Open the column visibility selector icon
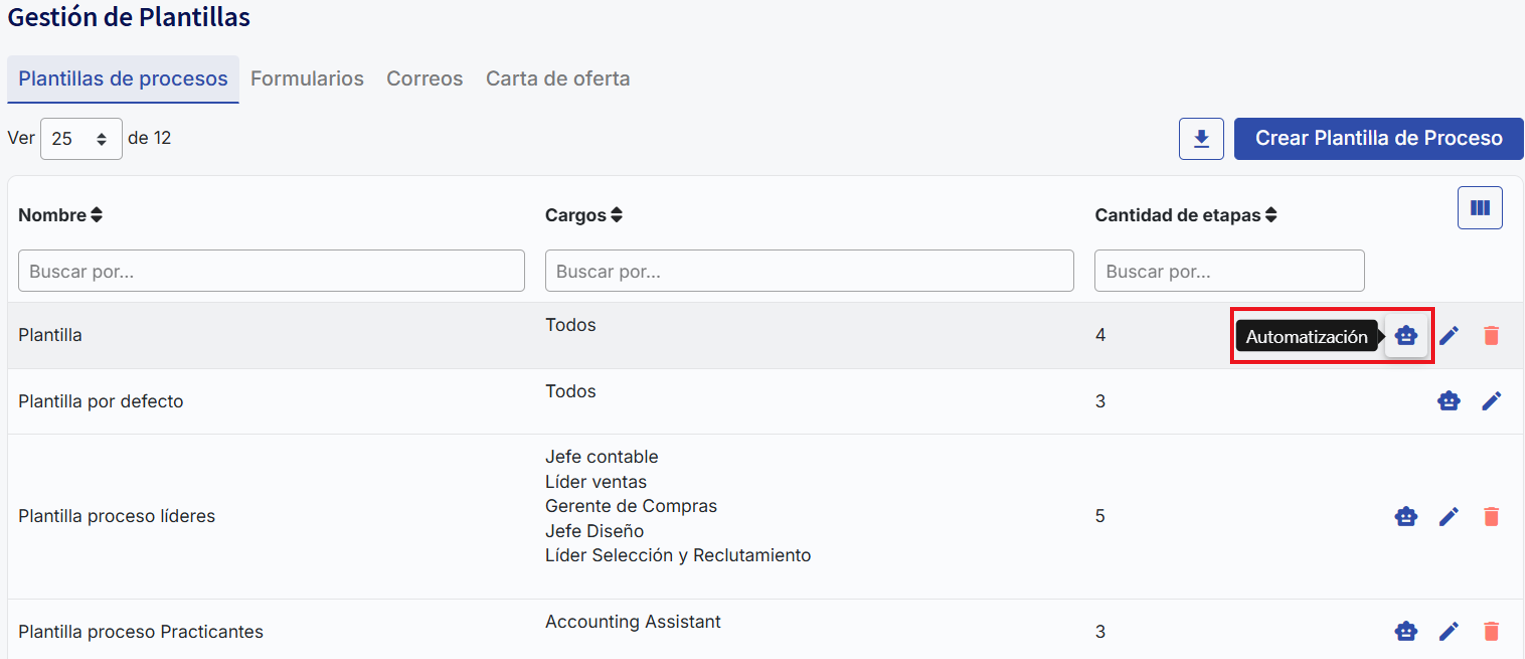This screenshot has height=659, width=1525. pyautogui.click(x=1479, y=208)
